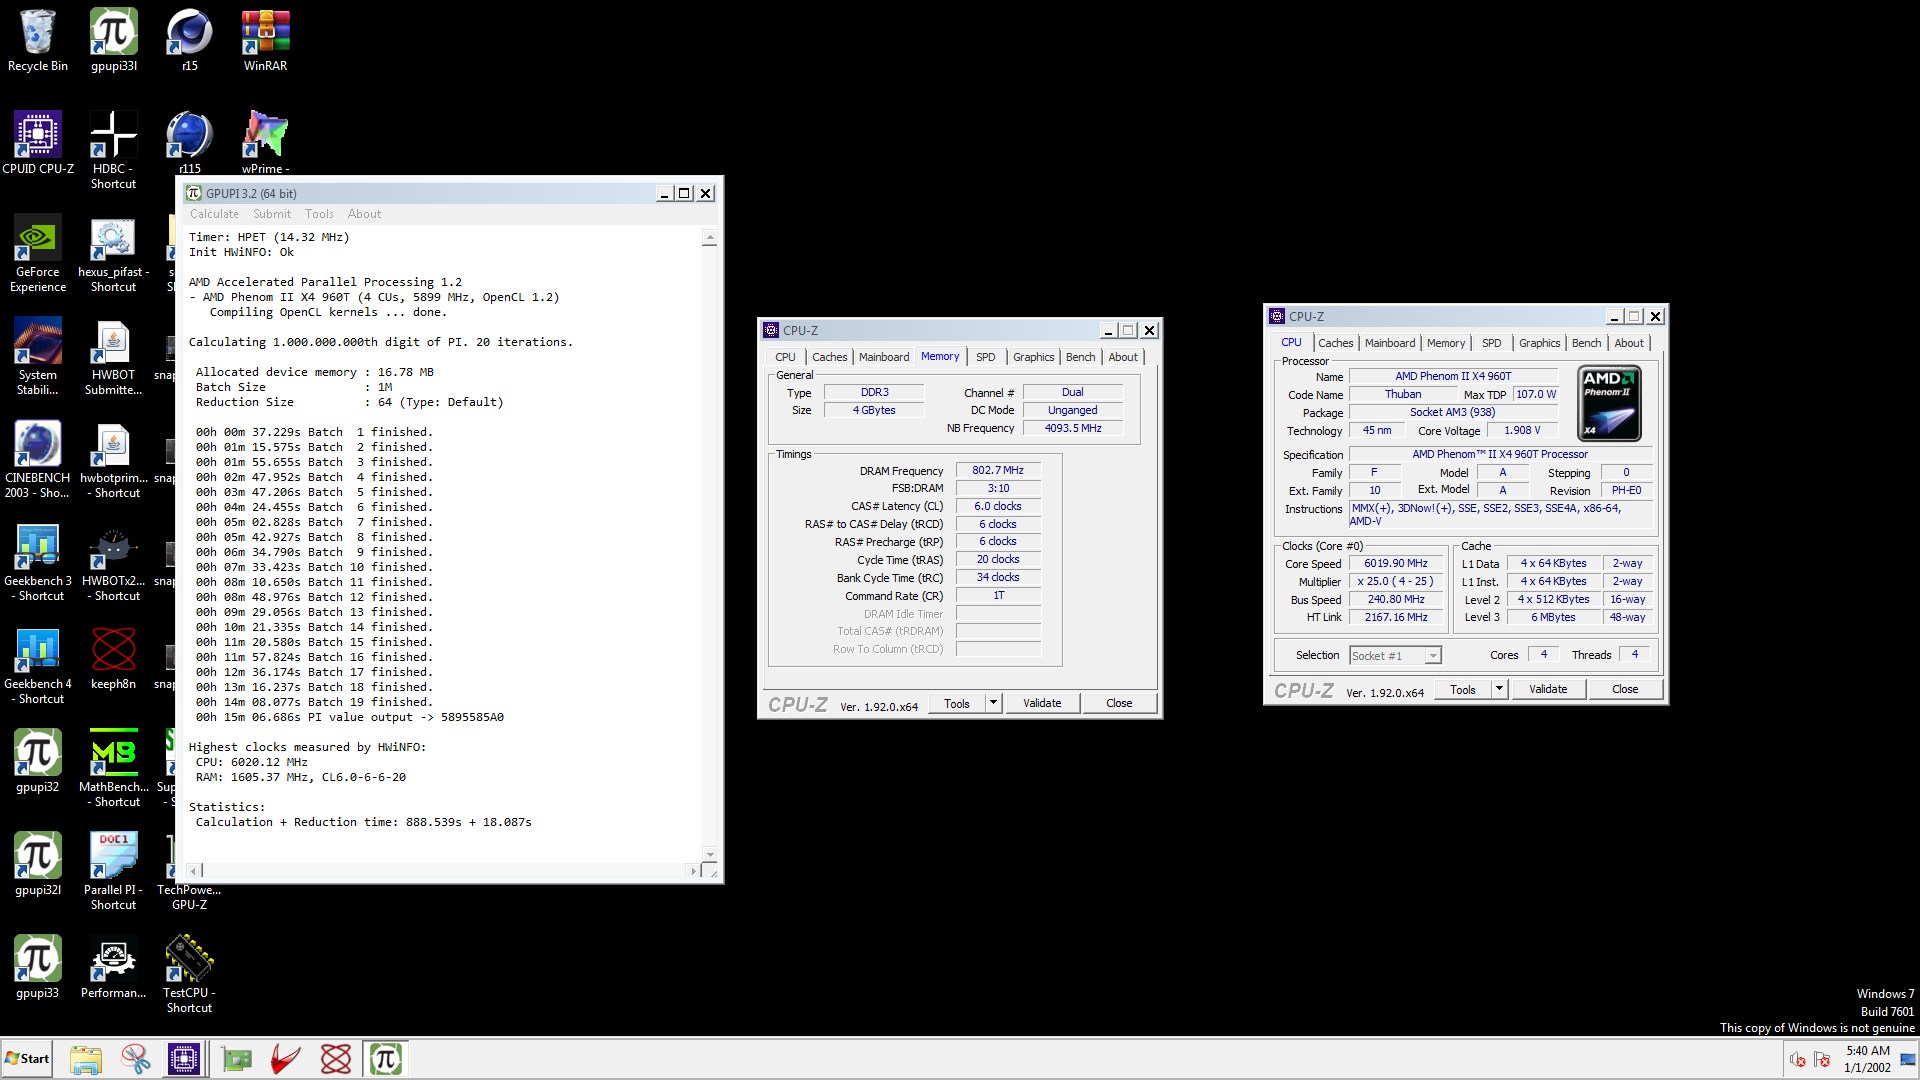
Task: Launch the Geekbench 4 shortcut
Action: (x=38, y=666)
